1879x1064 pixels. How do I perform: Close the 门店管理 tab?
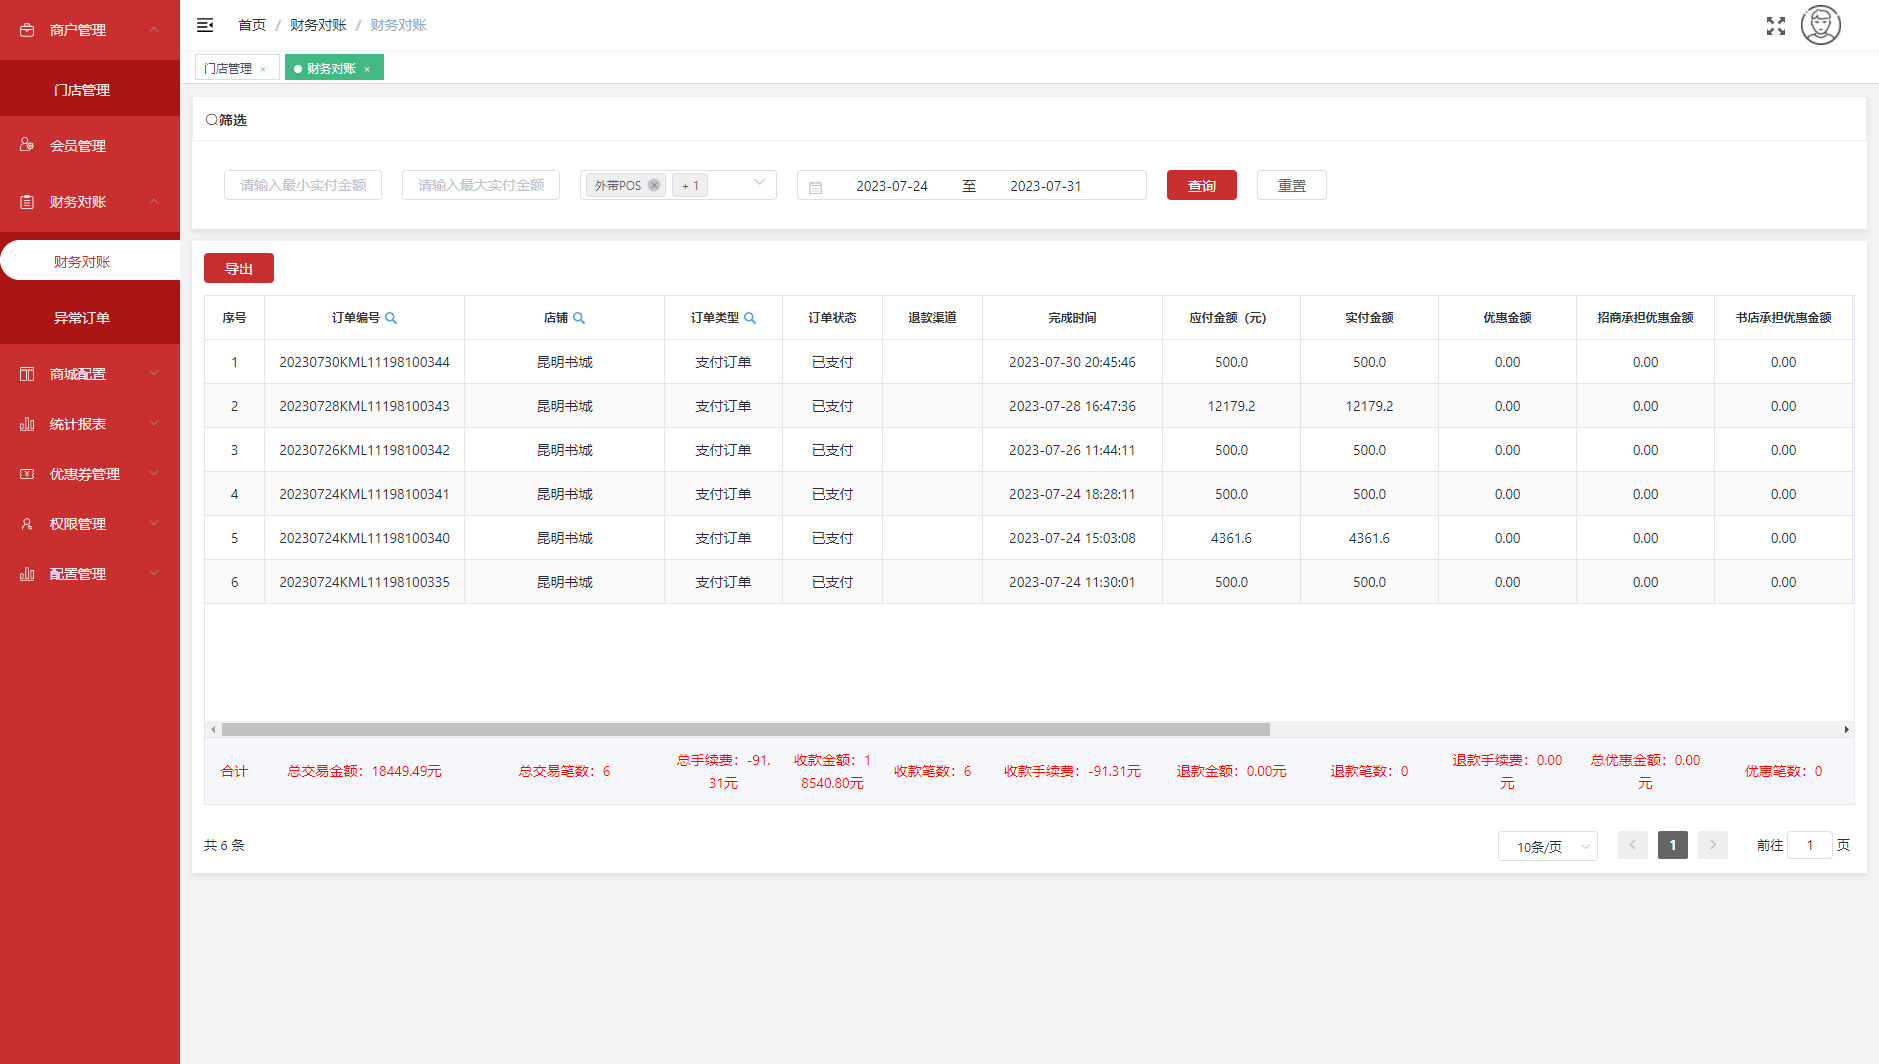point(263,69)
